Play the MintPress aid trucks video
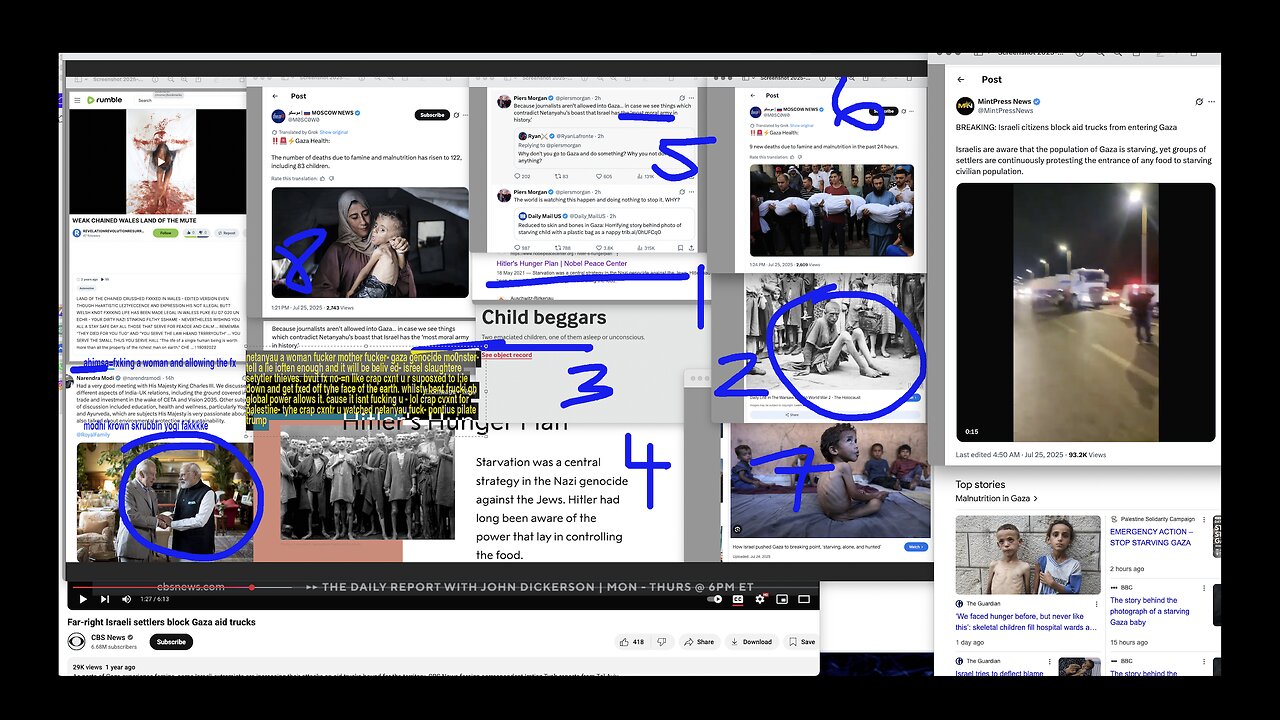1280x720 pixels. pos(1086,312)
